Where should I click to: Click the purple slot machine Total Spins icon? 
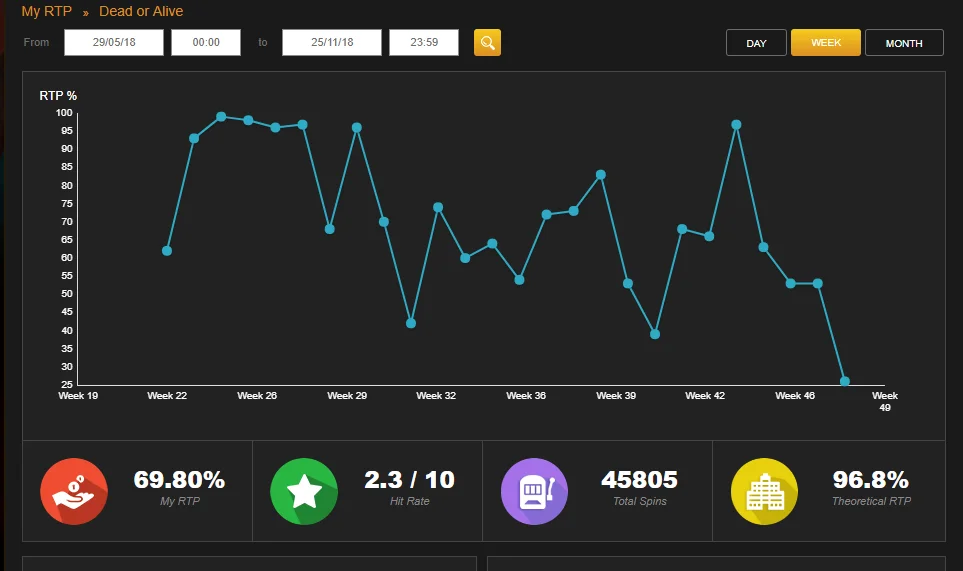click(534, 491)
